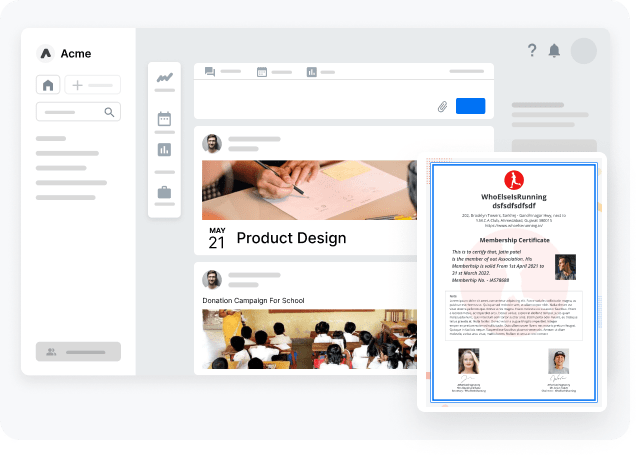Open the Donation Campaign For School post
The image size is (642, 461).
[x=255, y=300]
